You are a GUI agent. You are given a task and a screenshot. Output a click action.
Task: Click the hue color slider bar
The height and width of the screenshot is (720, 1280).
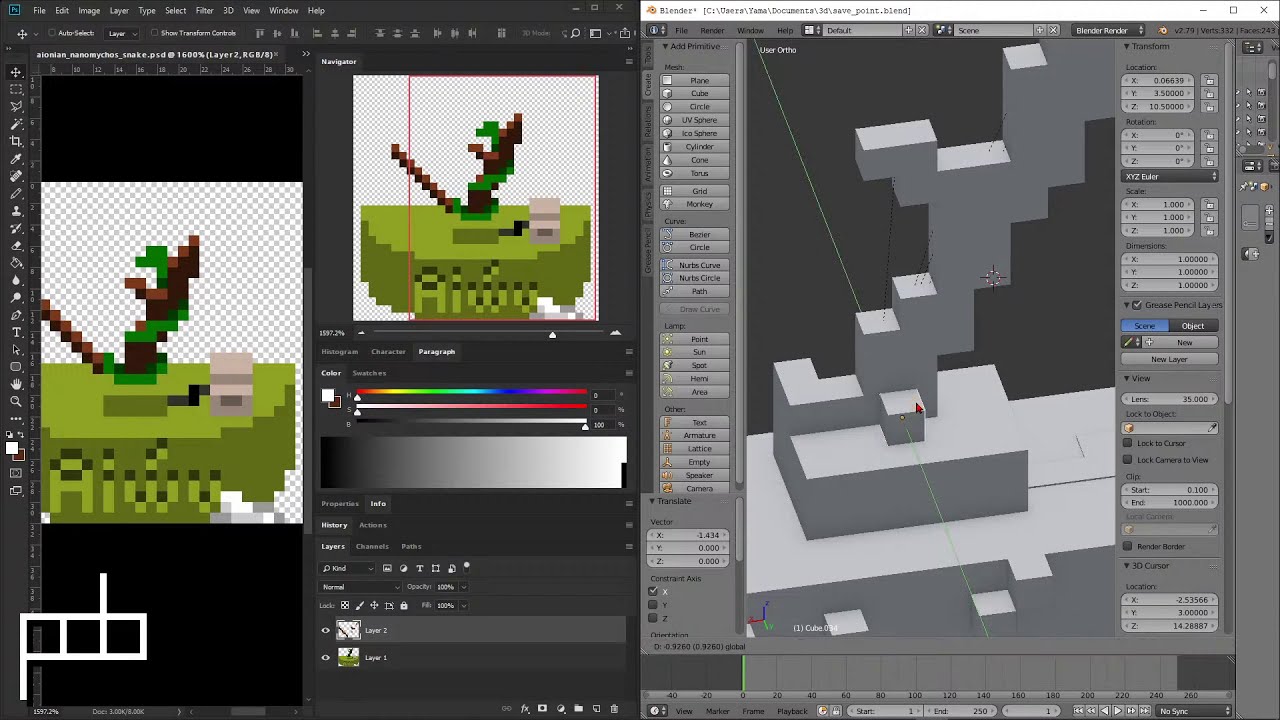(x=471, y=394)
